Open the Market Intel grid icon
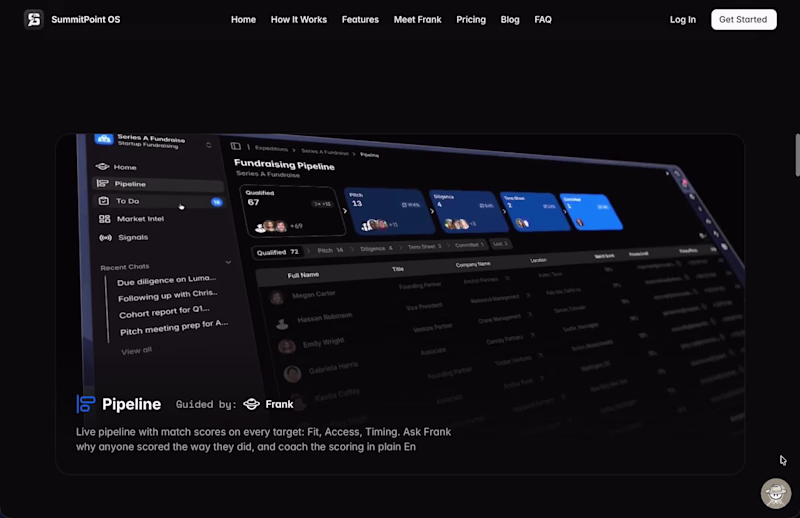Screen dimensions: 800x518 click(105, 218)
